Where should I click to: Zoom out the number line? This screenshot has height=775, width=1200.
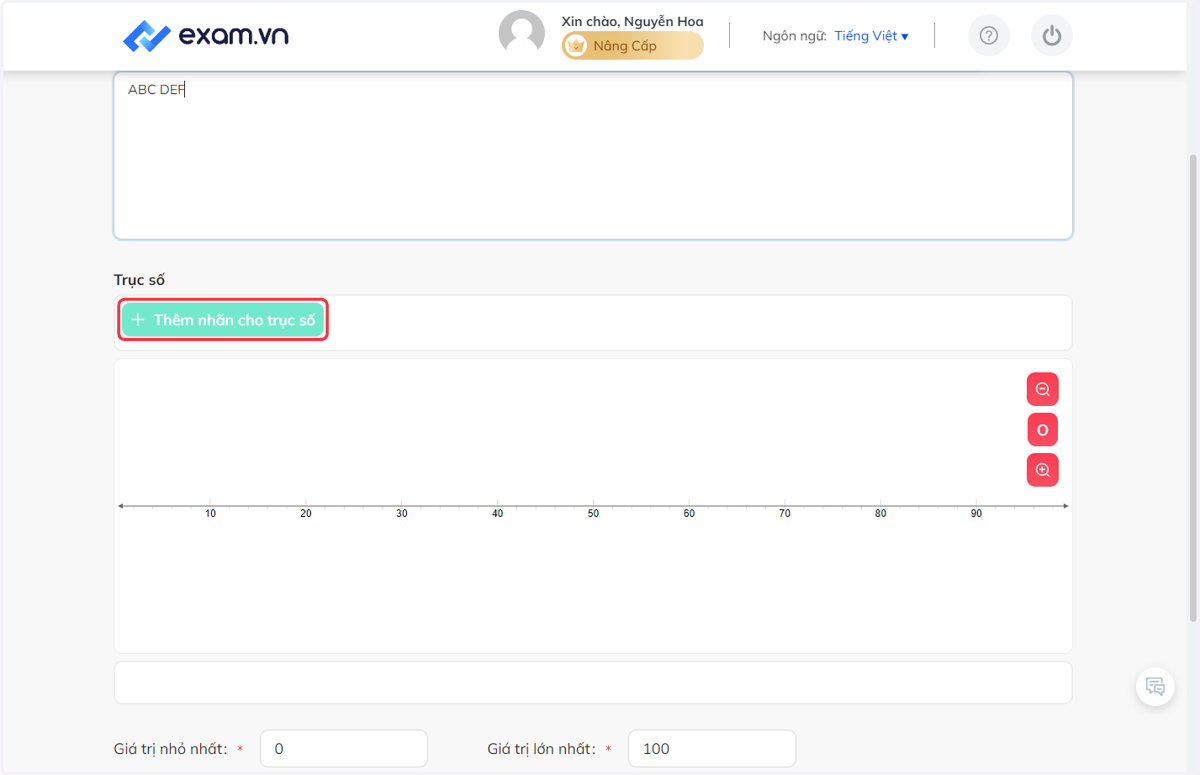pos(1043,389)
